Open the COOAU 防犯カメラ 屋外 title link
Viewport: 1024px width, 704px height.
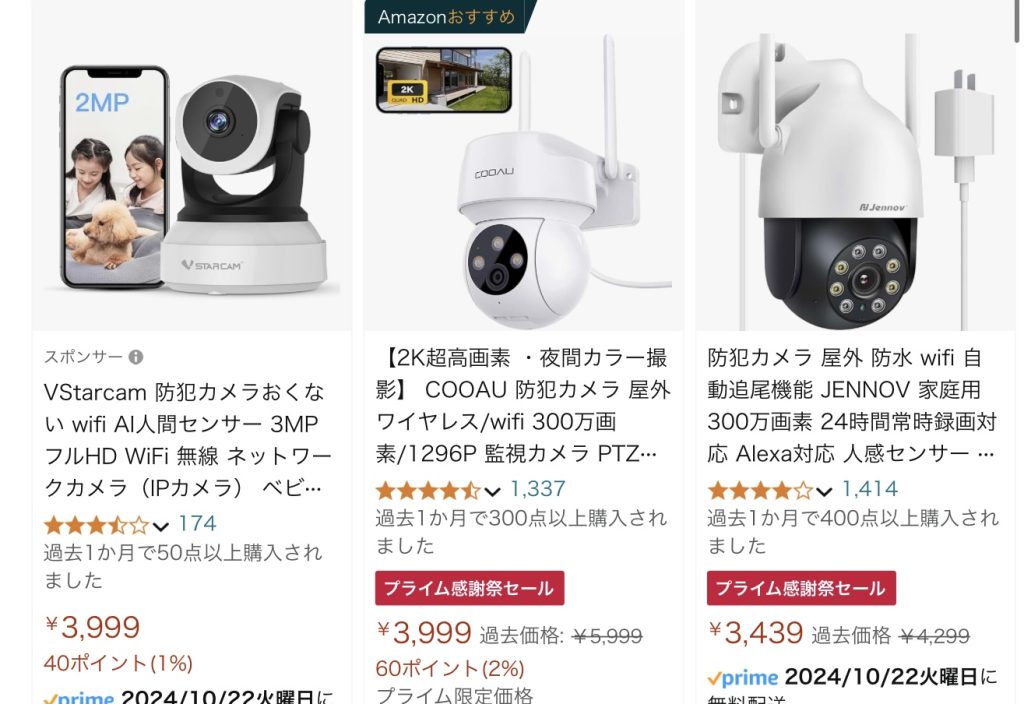522,406
